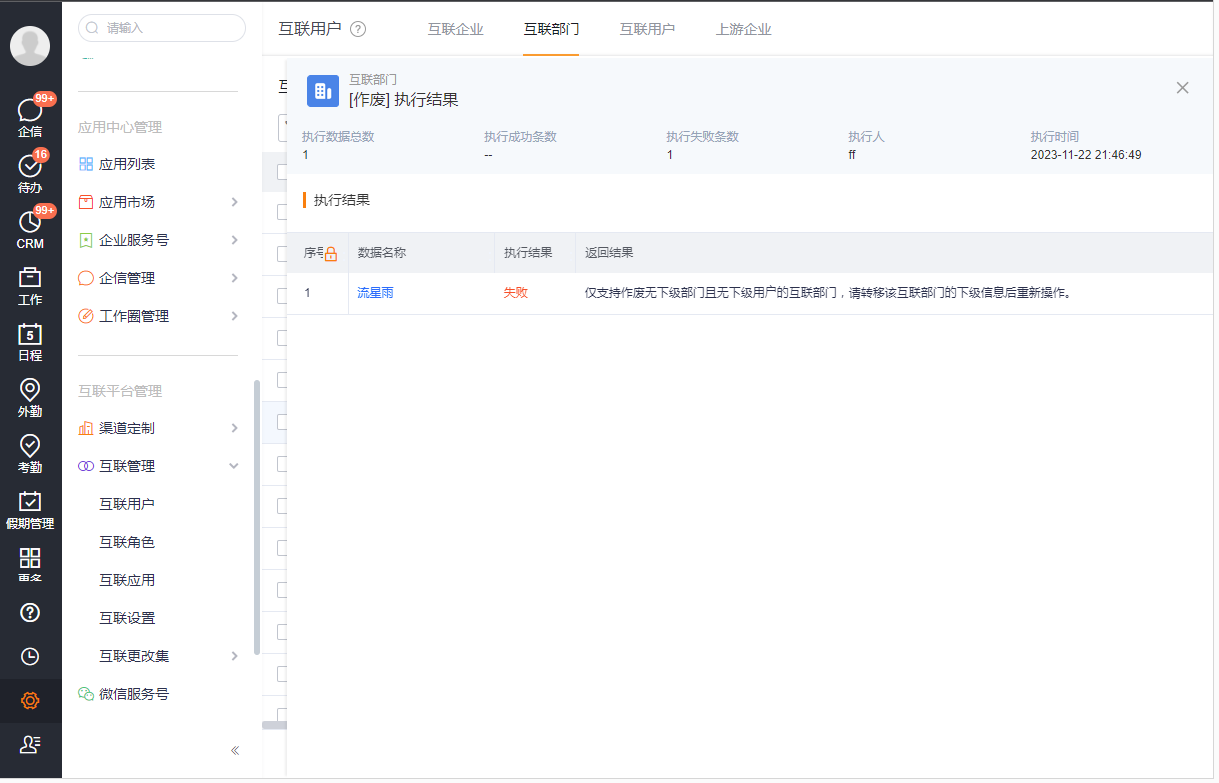Screen dimensions: 1219x783
Task: Open the 日程 calendar icon
Action: click(x=30, y=334)
